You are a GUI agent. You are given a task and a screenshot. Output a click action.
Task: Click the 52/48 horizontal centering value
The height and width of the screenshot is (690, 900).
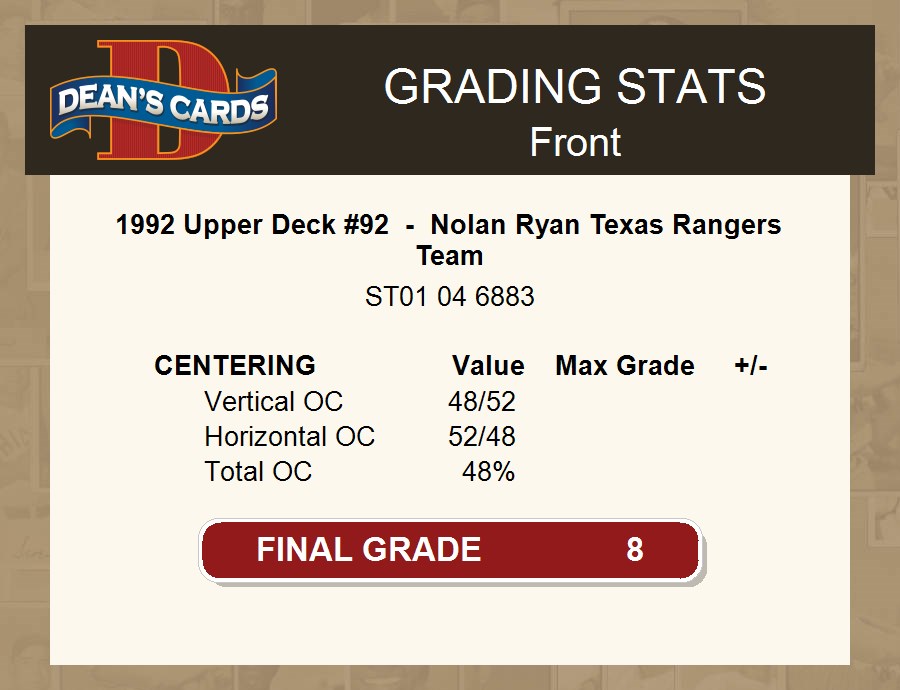coord(482,437)
